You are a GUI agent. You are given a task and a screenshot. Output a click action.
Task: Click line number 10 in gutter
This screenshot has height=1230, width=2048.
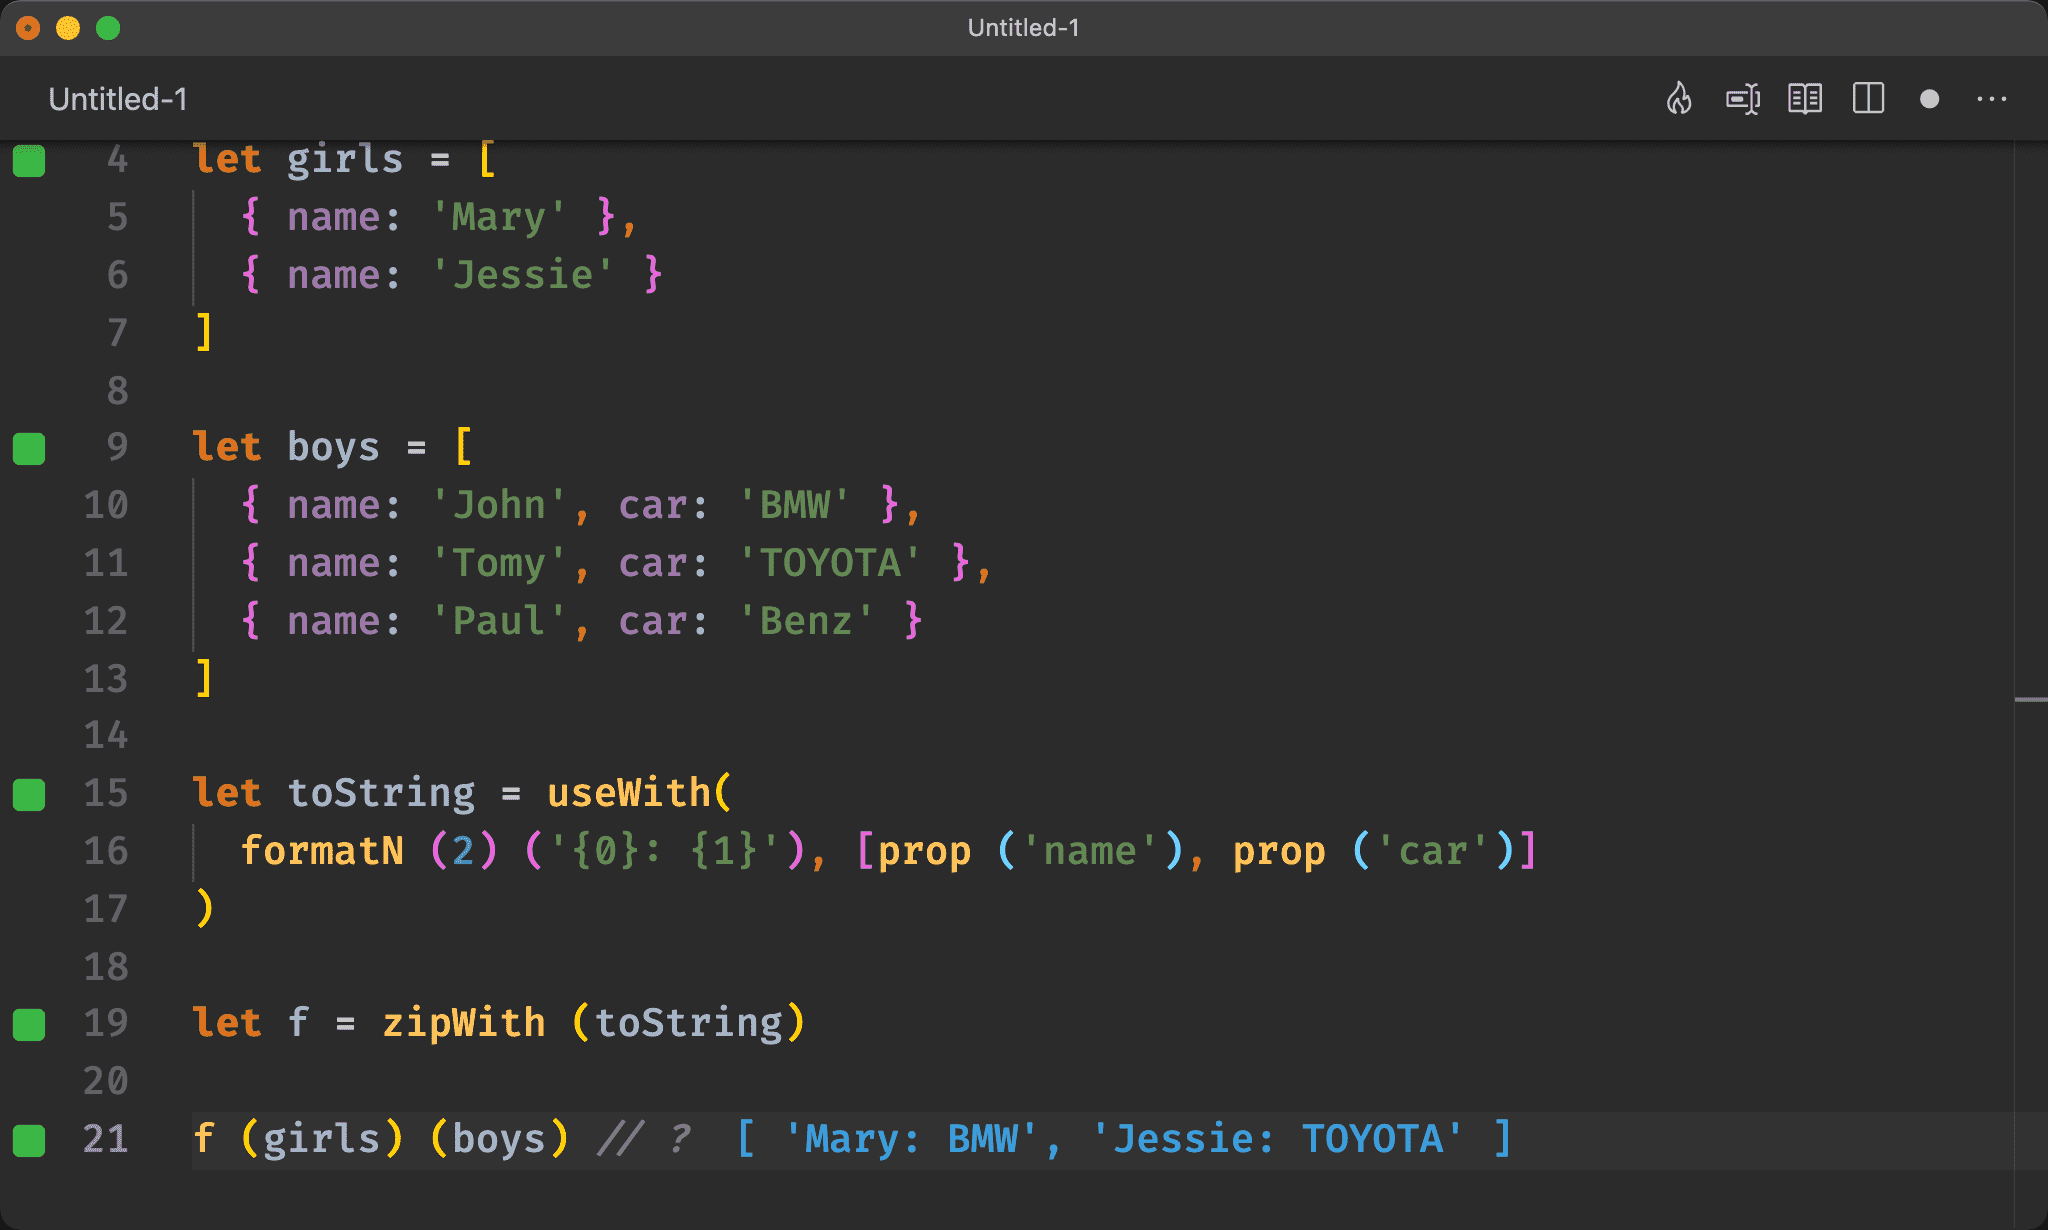(x=106, y=505)
